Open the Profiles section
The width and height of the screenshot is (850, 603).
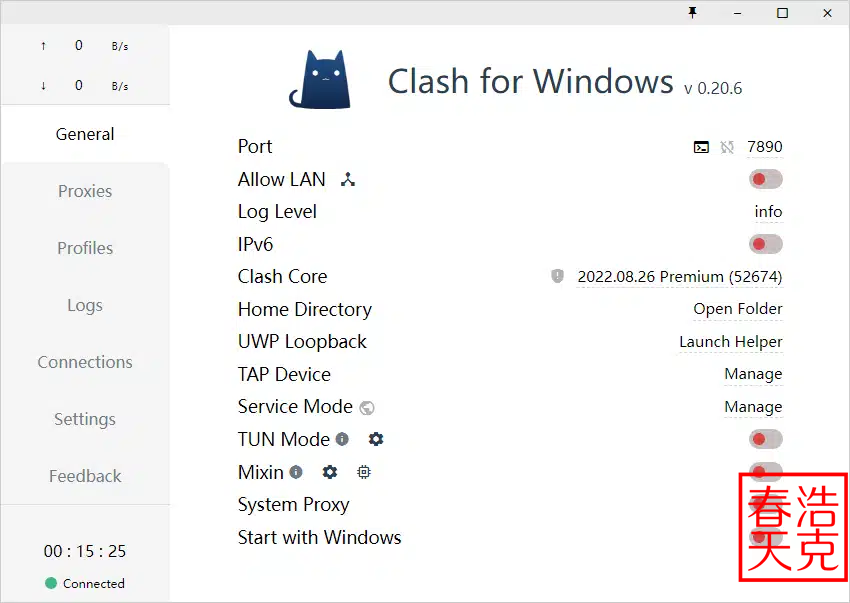pyautogui.click(x=85, y=248)
